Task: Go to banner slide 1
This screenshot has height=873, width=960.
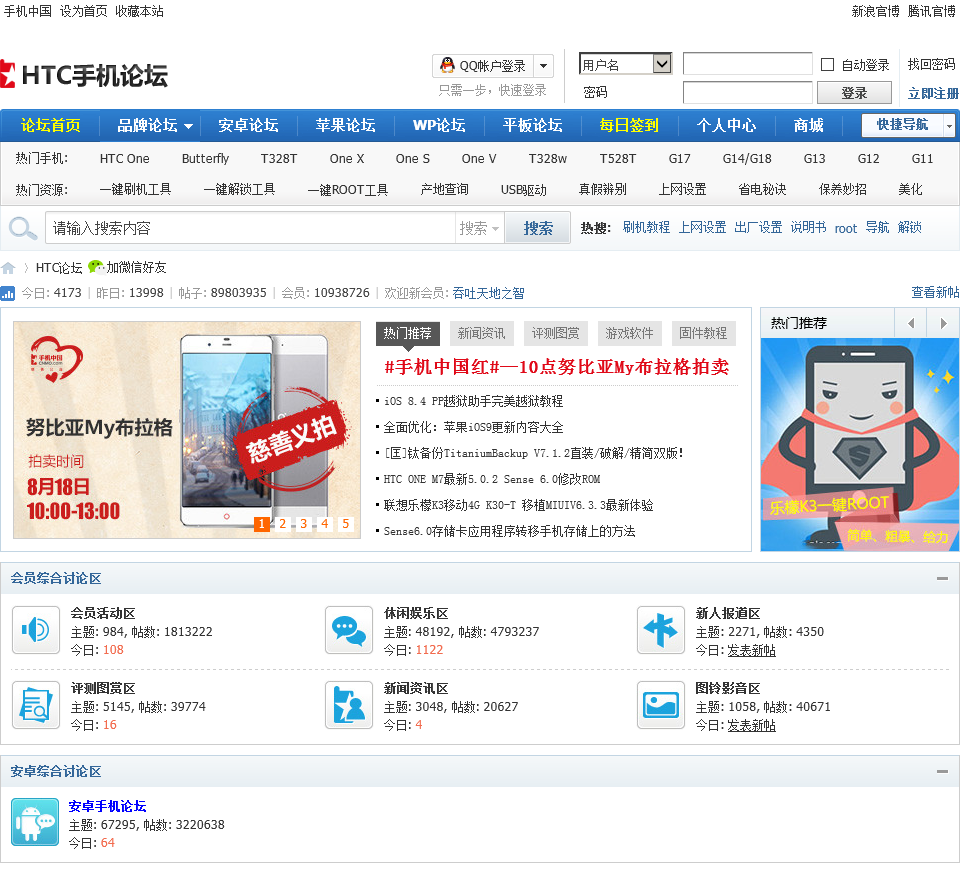Action: pos(261,524)
